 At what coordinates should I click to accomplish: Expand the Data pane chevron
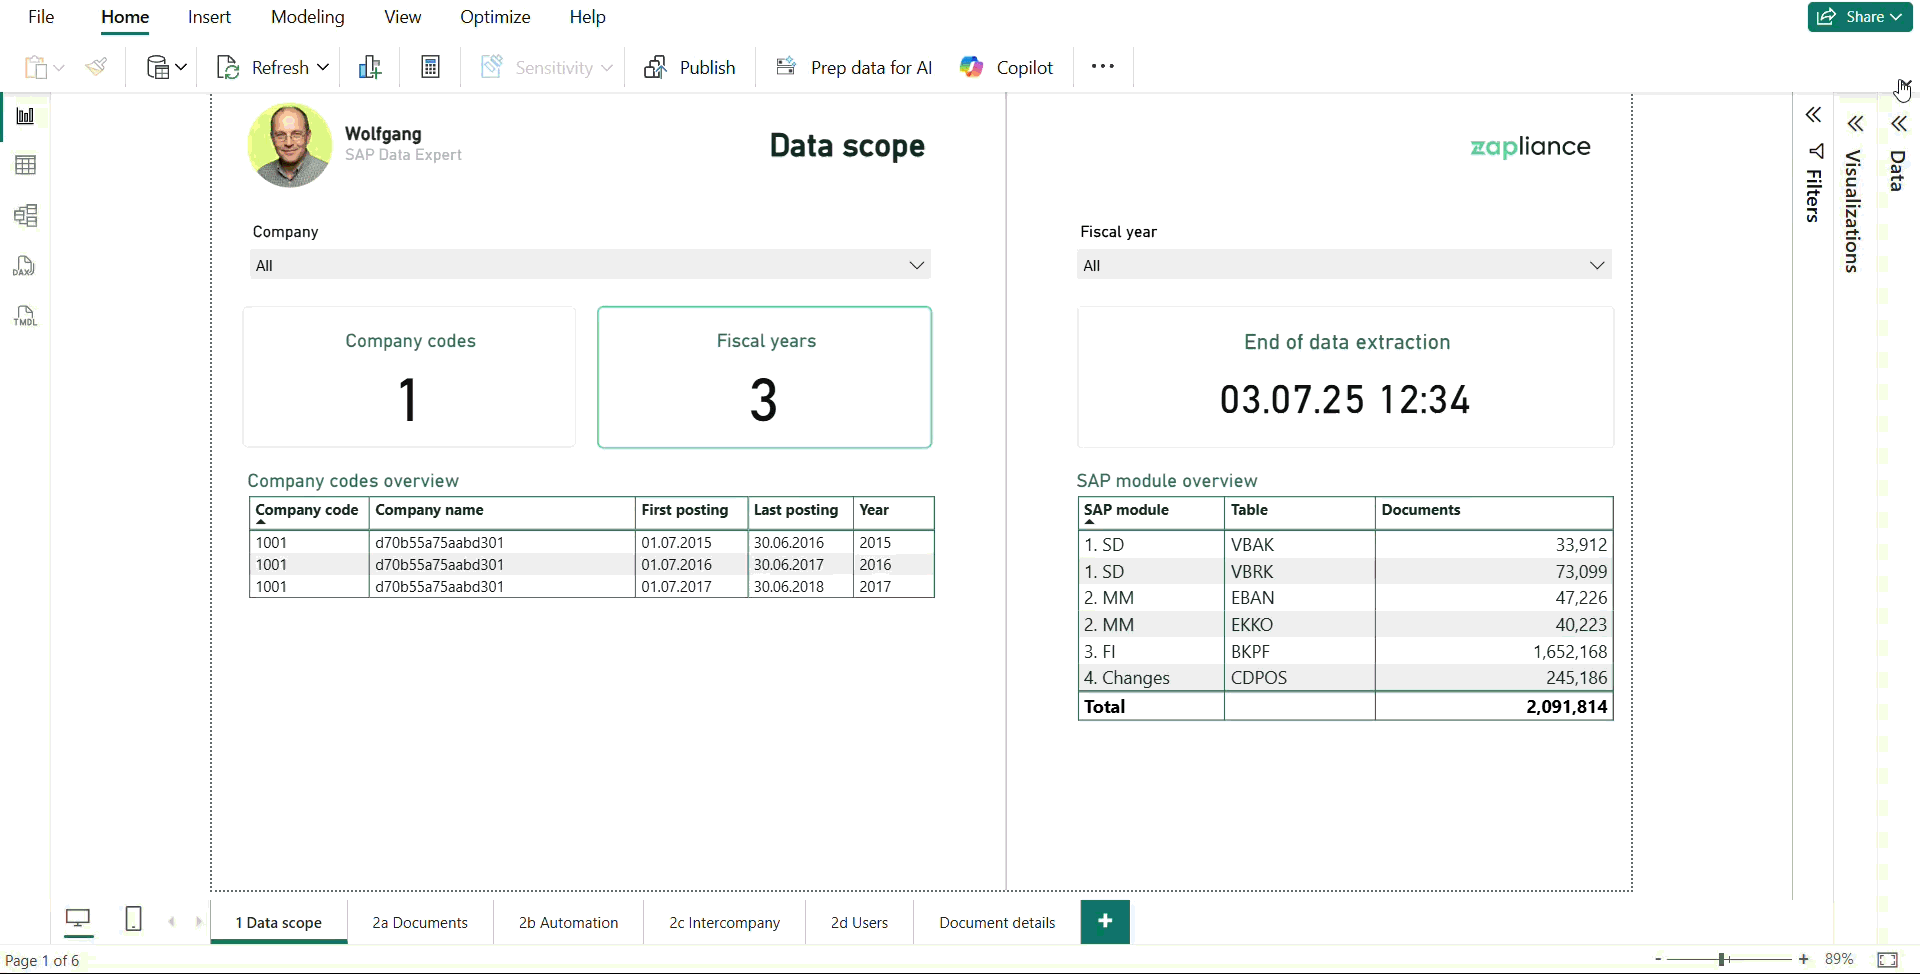pos(1898,124)
